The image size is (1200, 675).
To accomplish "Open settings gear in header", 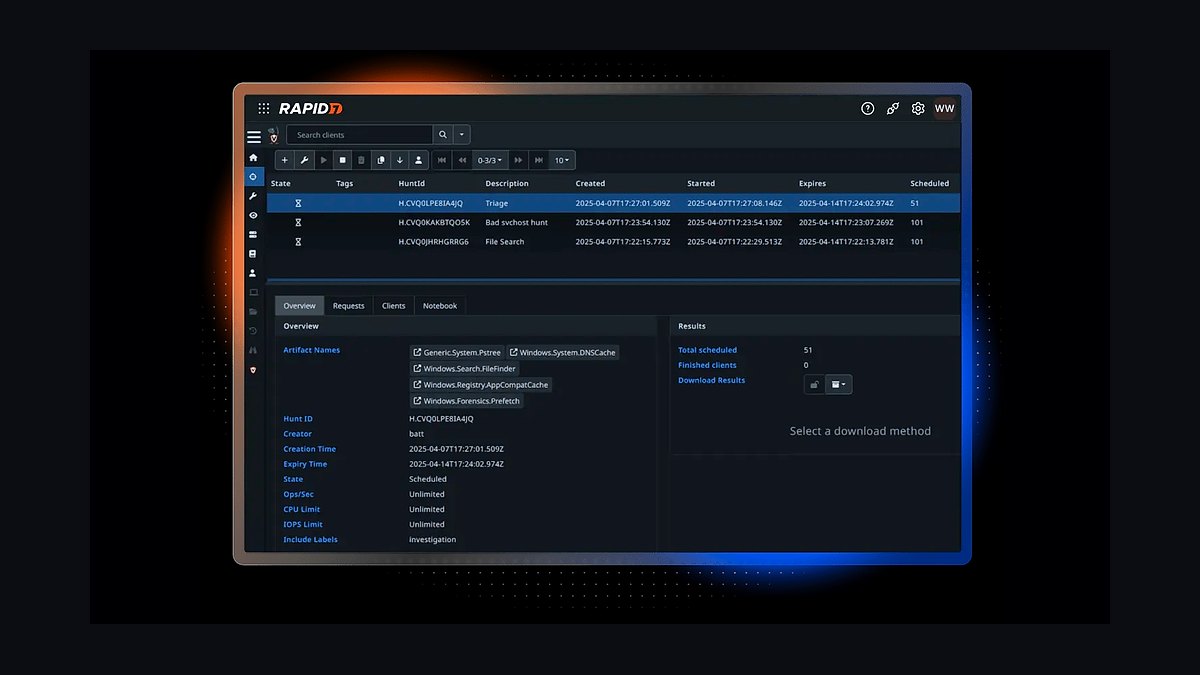I will 918,108.
